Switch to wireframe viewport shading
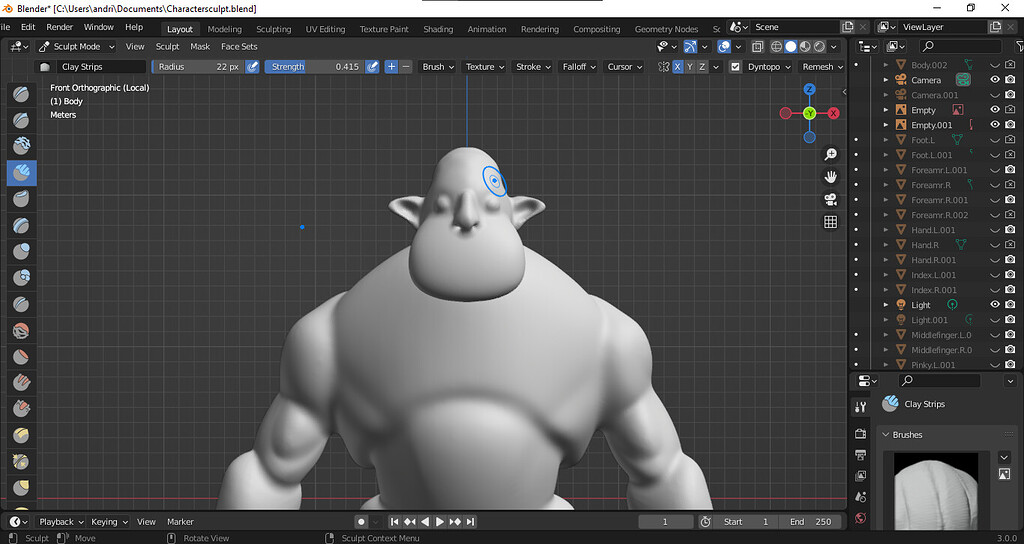Viewport: 1024px width, 544px height. (x=776, y=46)
